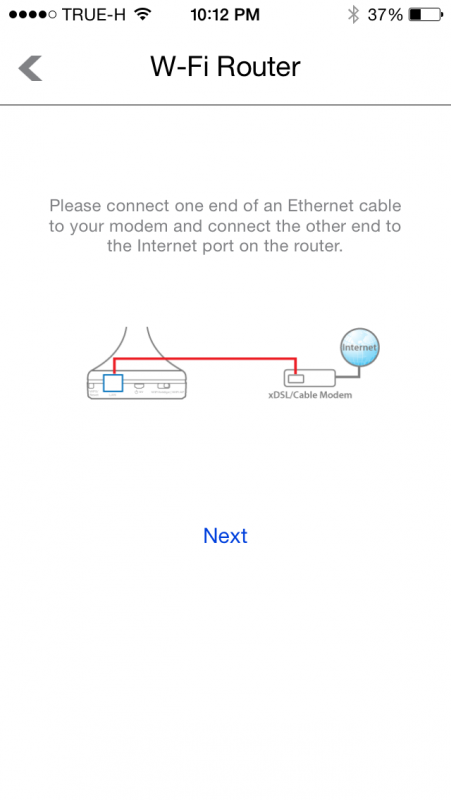Tap the xDSL/Cable Modem label
The height and width of the screenshot is (800, 451).
click(310, 395)
